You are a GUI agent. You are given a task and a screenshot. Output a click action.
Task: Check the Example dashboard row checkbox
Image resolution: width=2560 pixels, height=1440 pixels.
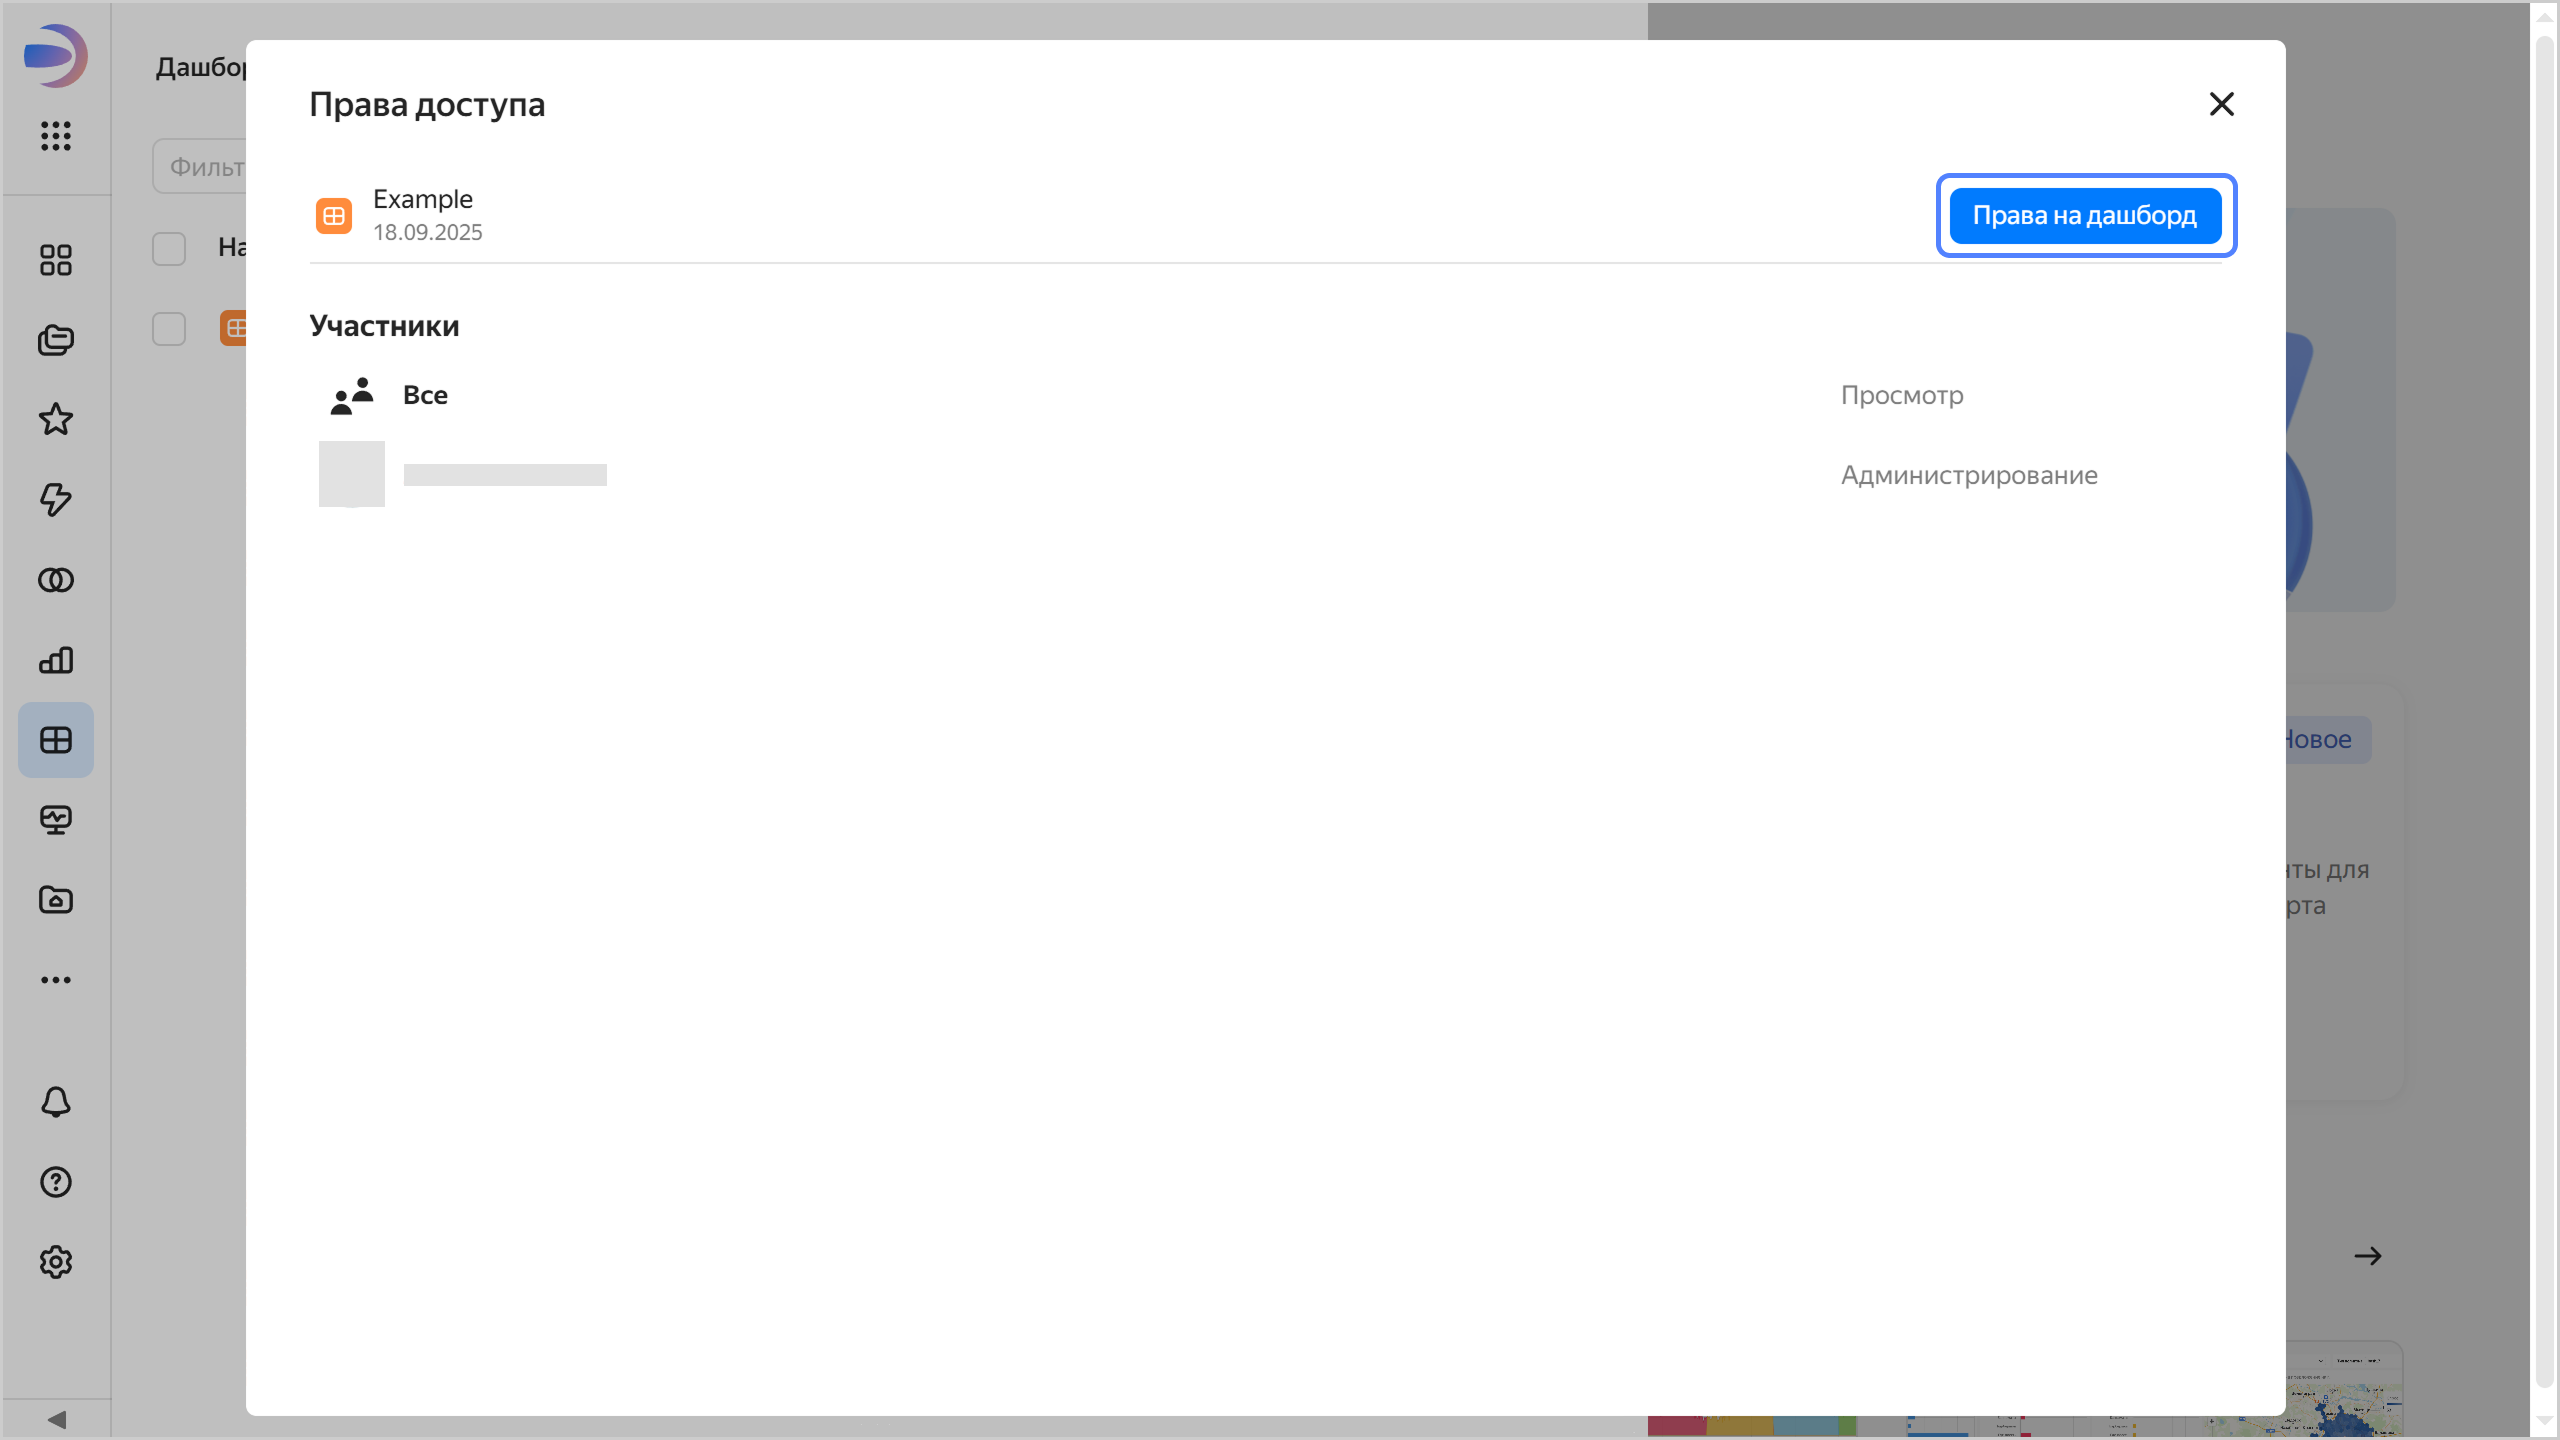[169, 328]
